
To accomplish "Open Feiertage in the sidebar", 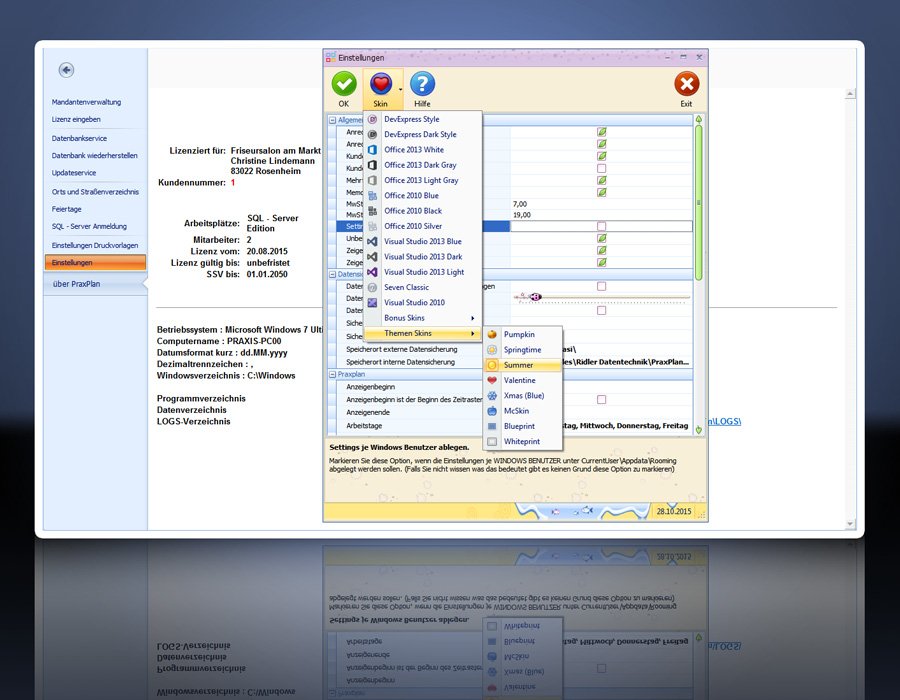I will point(66,209).
